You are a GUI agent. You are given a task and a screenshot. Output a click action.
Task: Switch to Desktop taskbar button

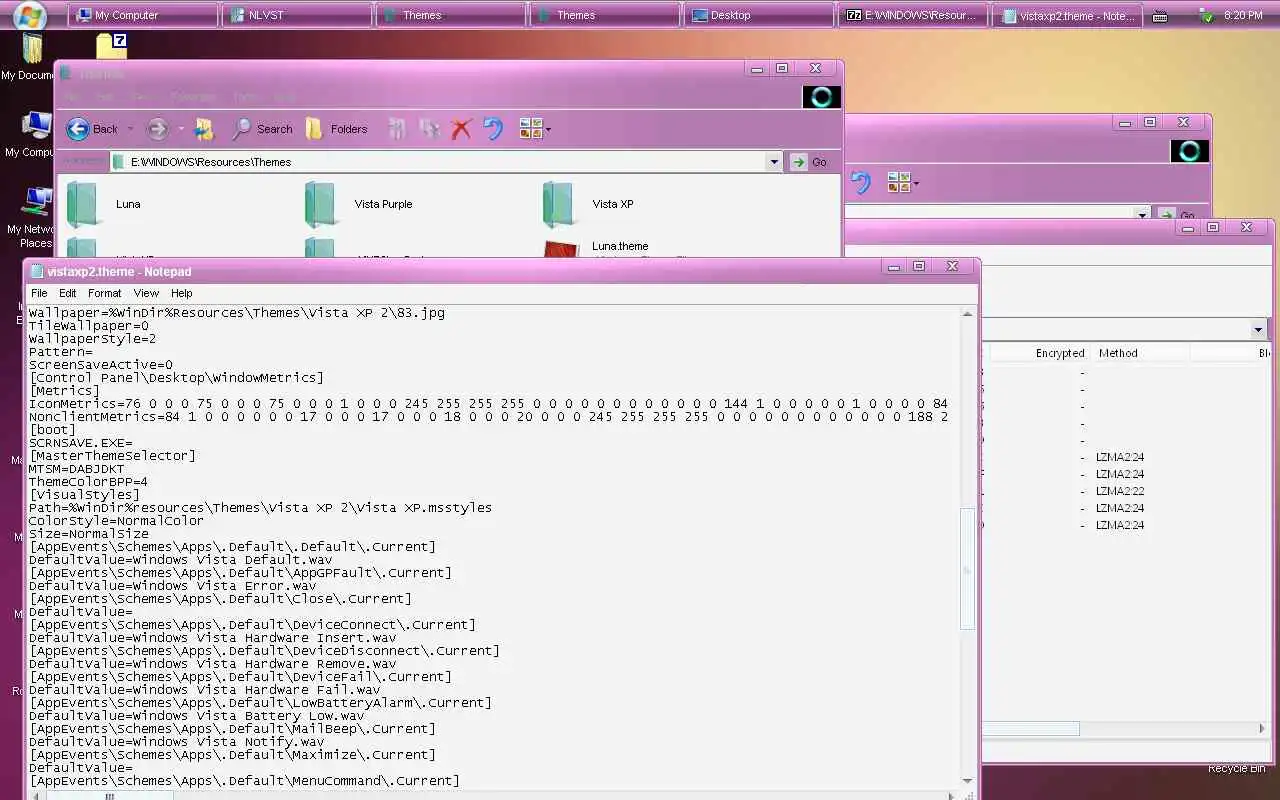pos(759,15)
